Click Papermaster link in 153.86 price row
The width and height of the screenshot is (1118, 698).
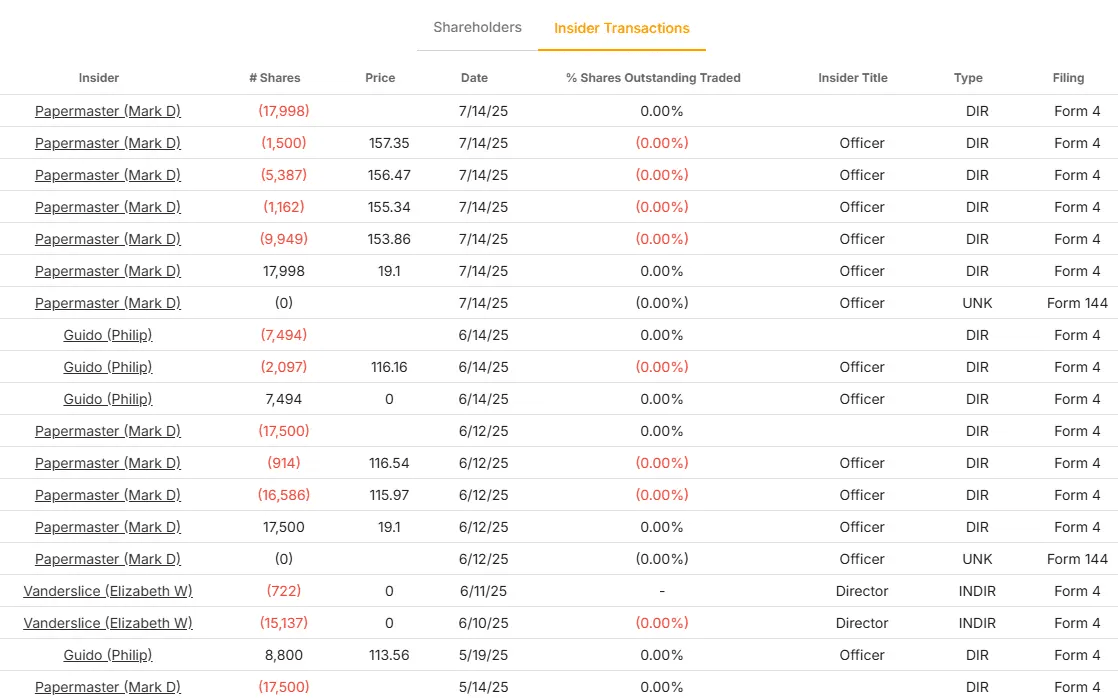(x=108, y=239)
